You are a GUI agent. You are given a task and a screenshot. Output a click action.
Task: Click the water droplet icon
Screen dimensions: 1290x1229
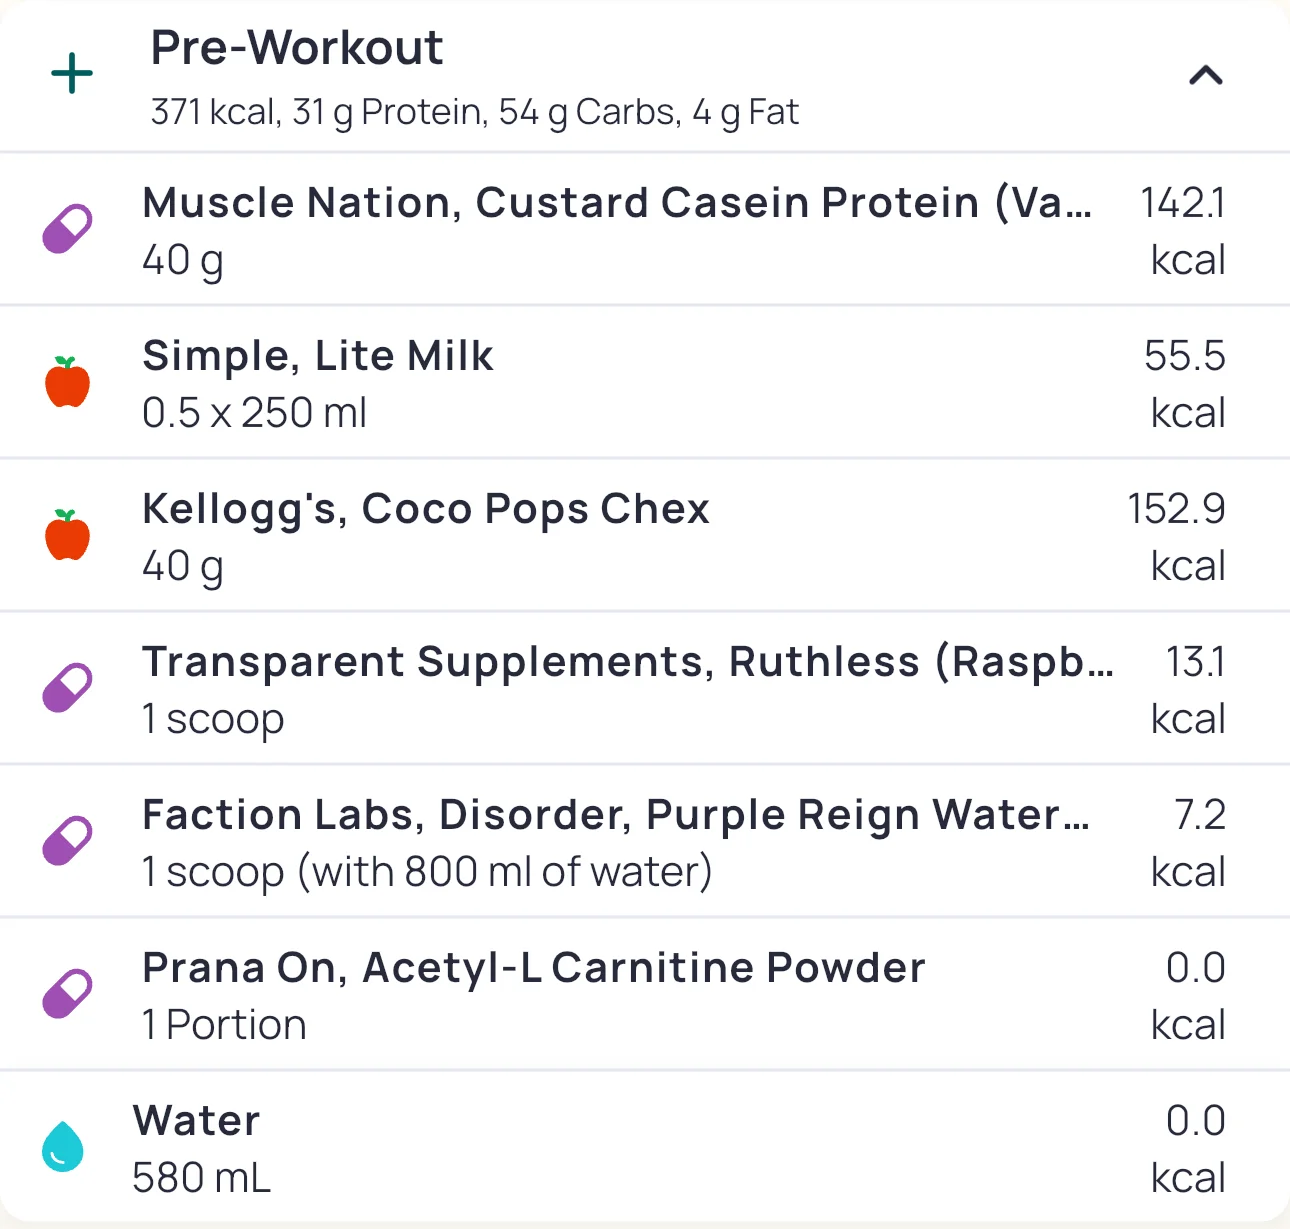tap(63, 1146)
